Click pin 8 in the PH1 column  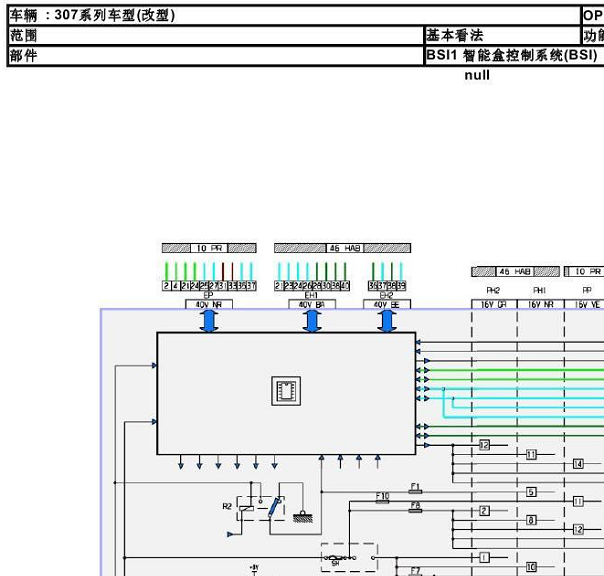tap(531, 520)
